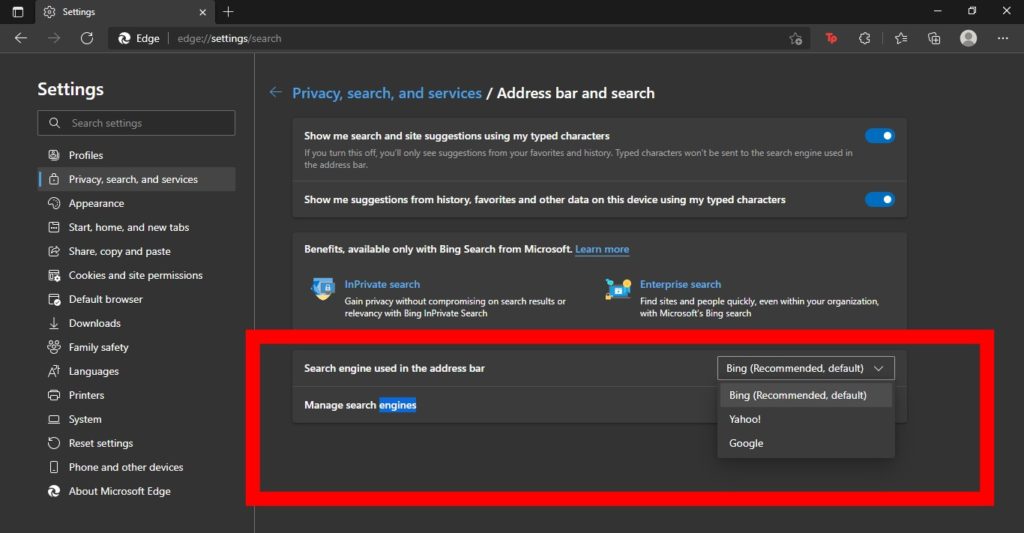1024x533 pixels.
Task: Open a new tab with plus icon
Action: [228, 12]
